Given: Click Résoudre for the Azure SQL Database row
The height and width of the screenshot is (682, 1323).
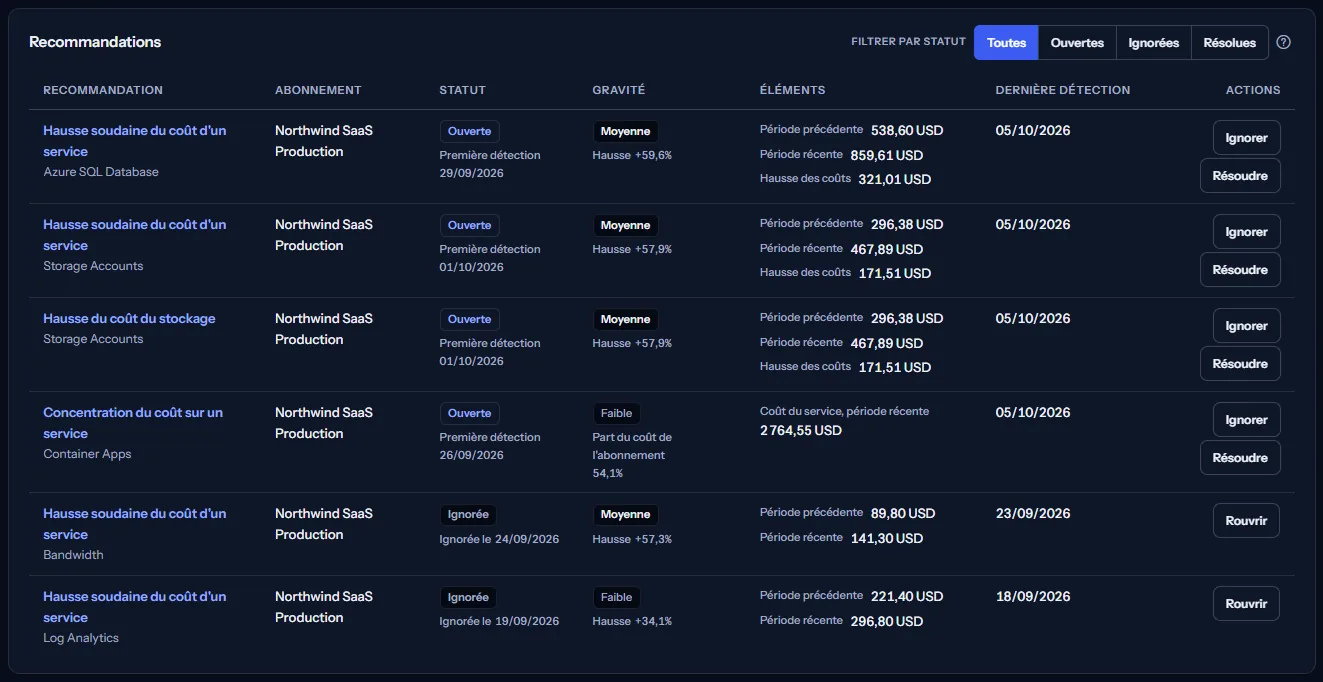Looking at the screenshot, I should coord(1240,176).
